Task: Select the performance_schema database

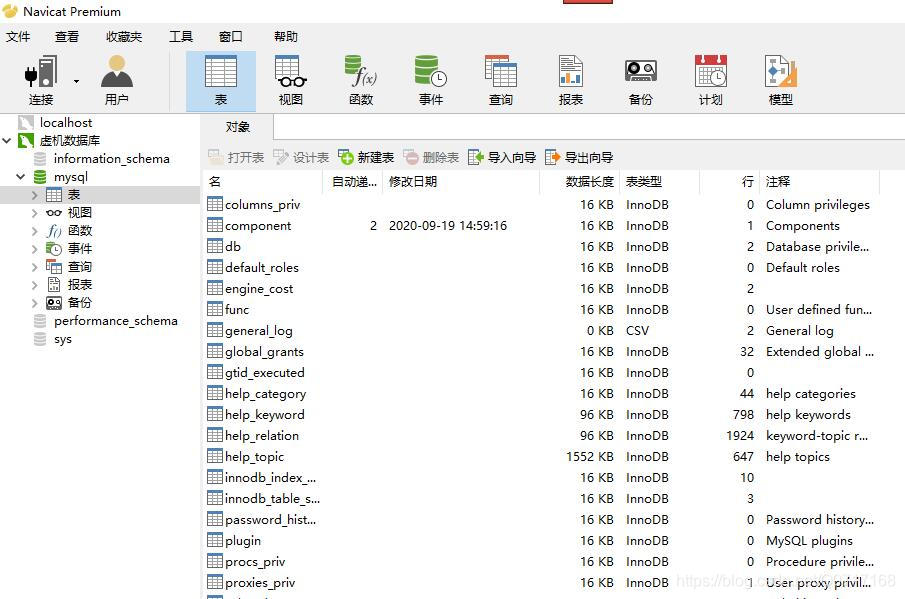Action: (115, 321)
